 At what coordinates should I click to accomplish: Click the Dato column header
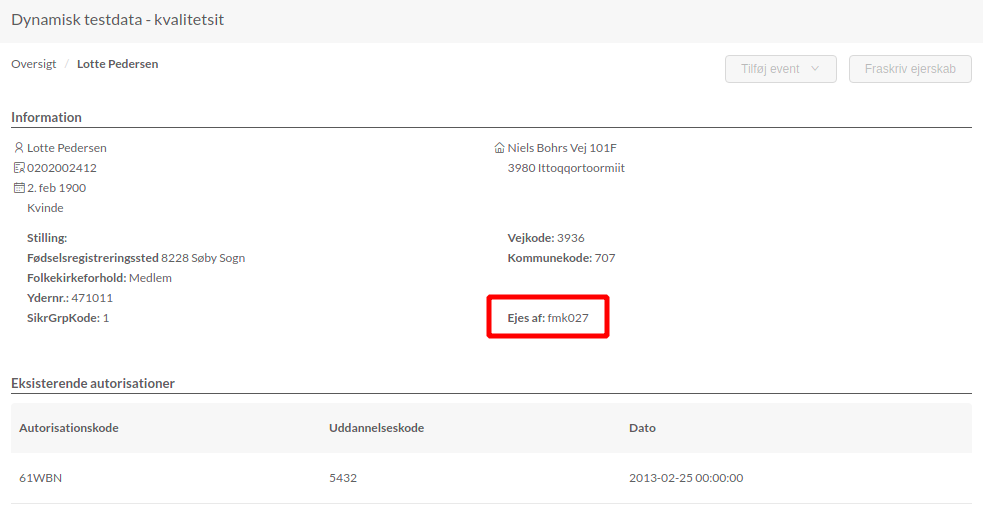coord(642,428)
